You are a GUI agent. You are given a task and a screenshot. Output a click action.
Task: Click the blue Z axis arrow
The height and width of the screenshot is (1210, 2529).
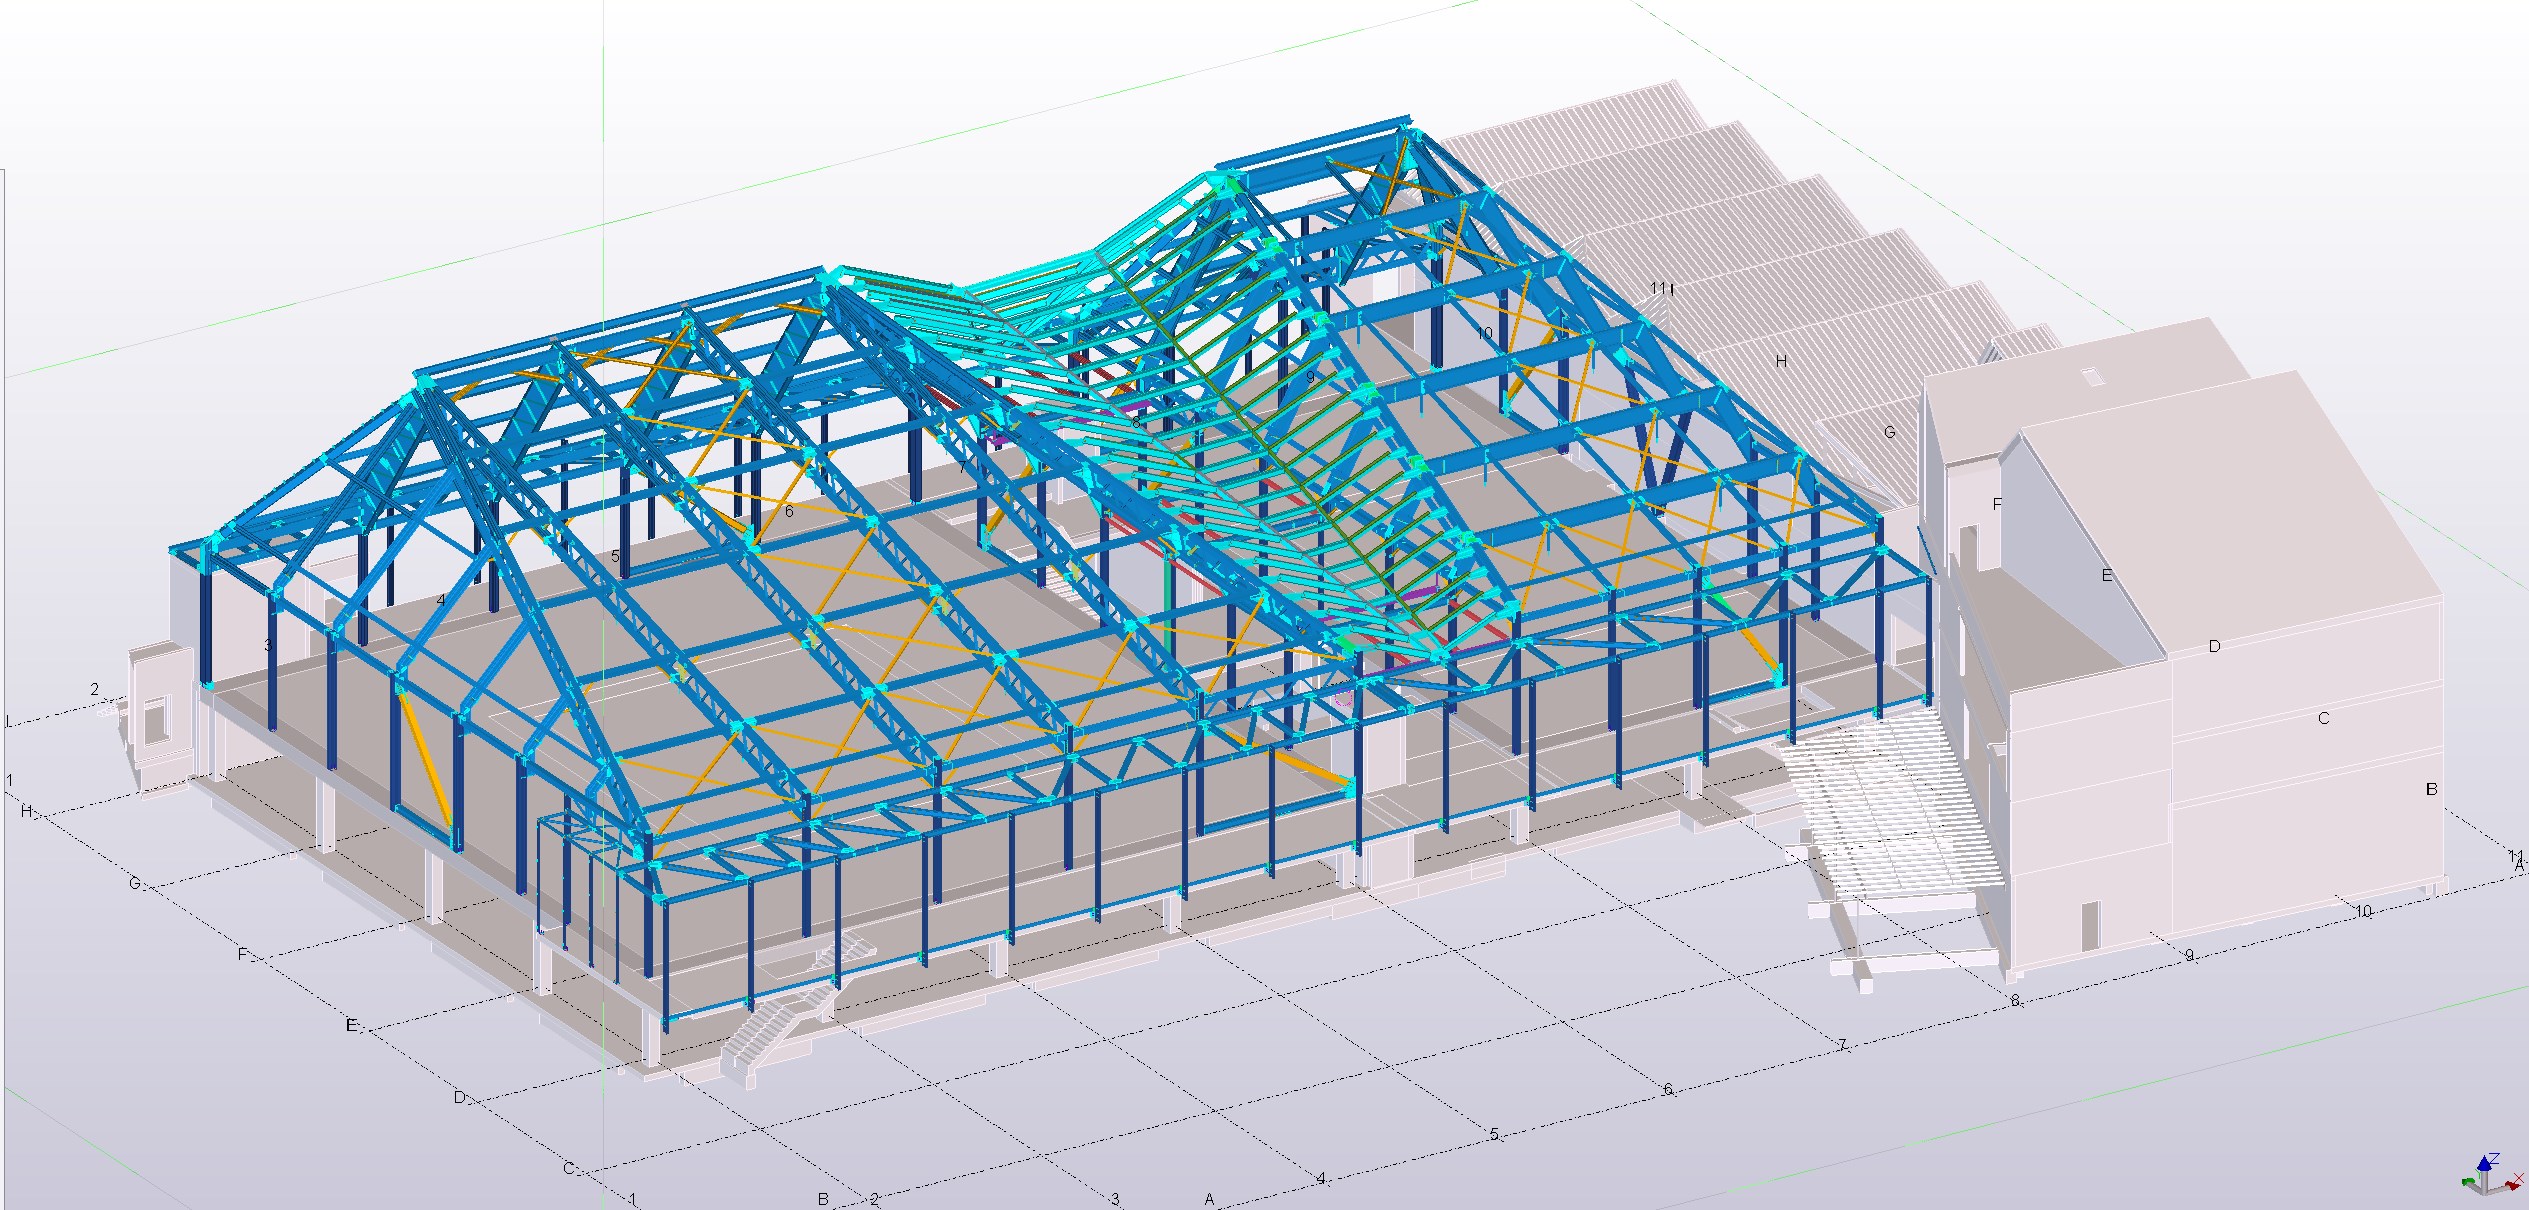2486,1165
